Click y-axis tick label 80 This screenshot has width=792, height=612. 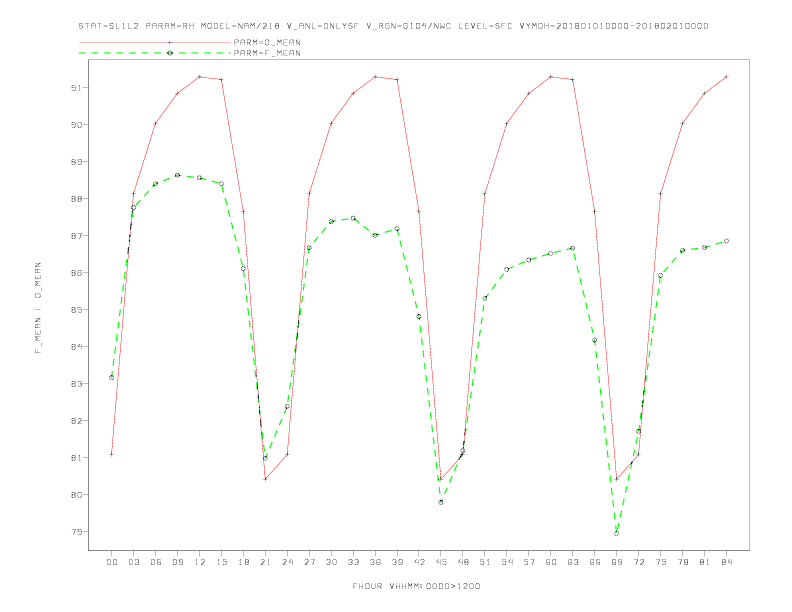(76, 495)
